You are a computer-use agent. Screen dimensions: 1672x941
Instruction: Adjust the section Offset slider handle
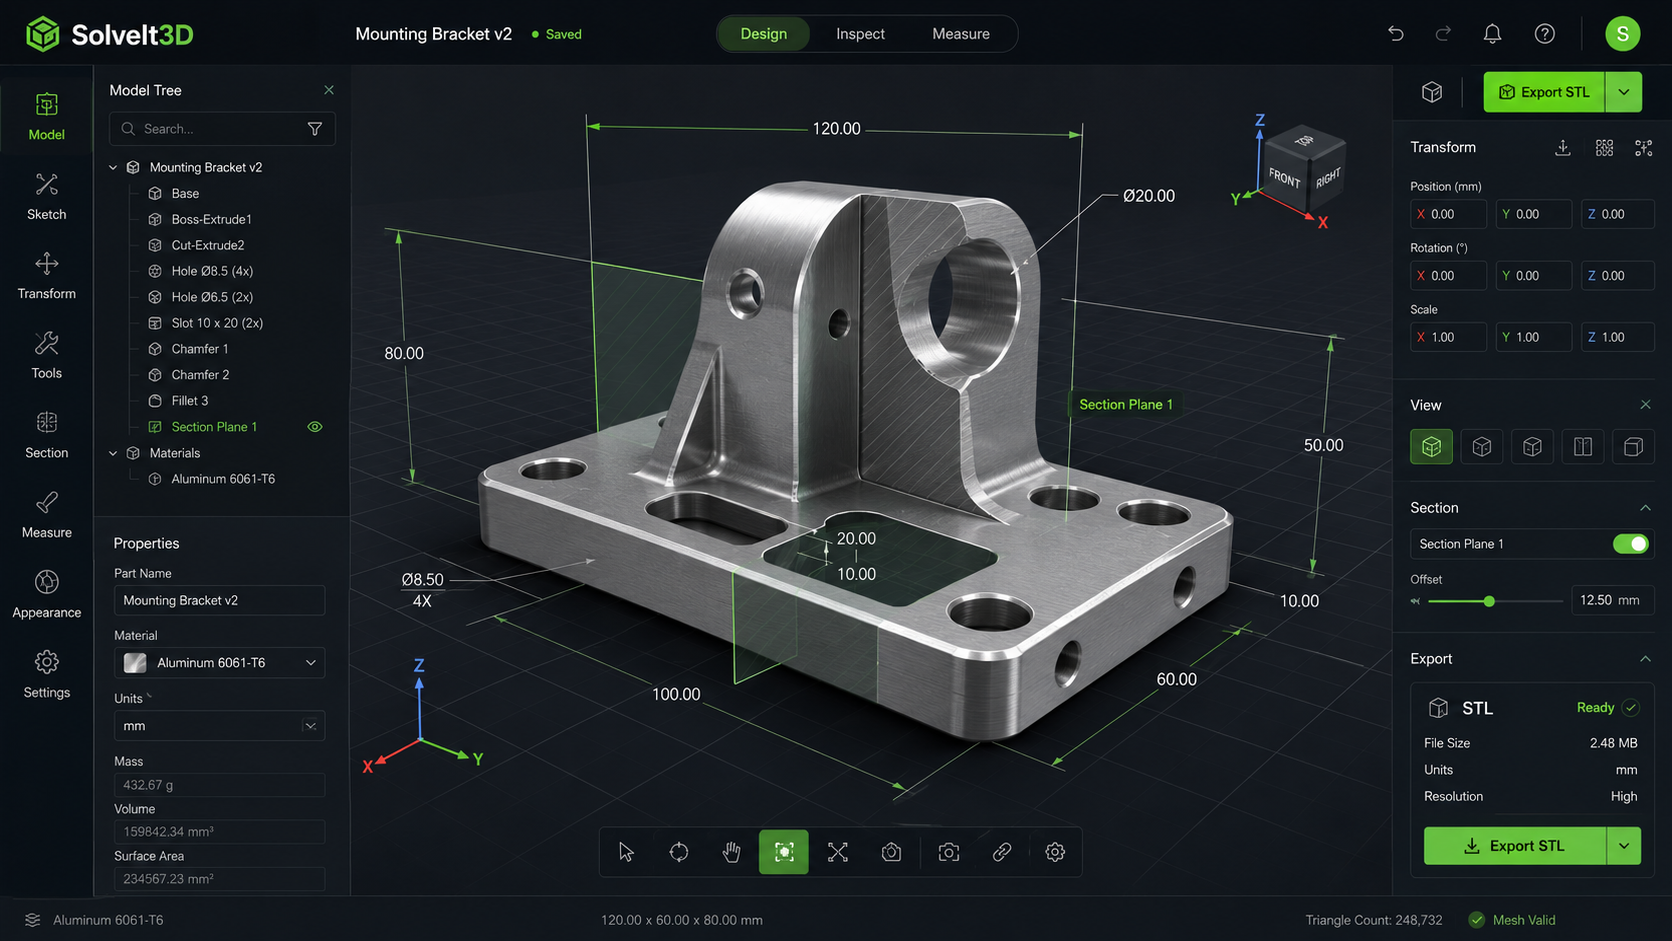(x=1489, y=602)
